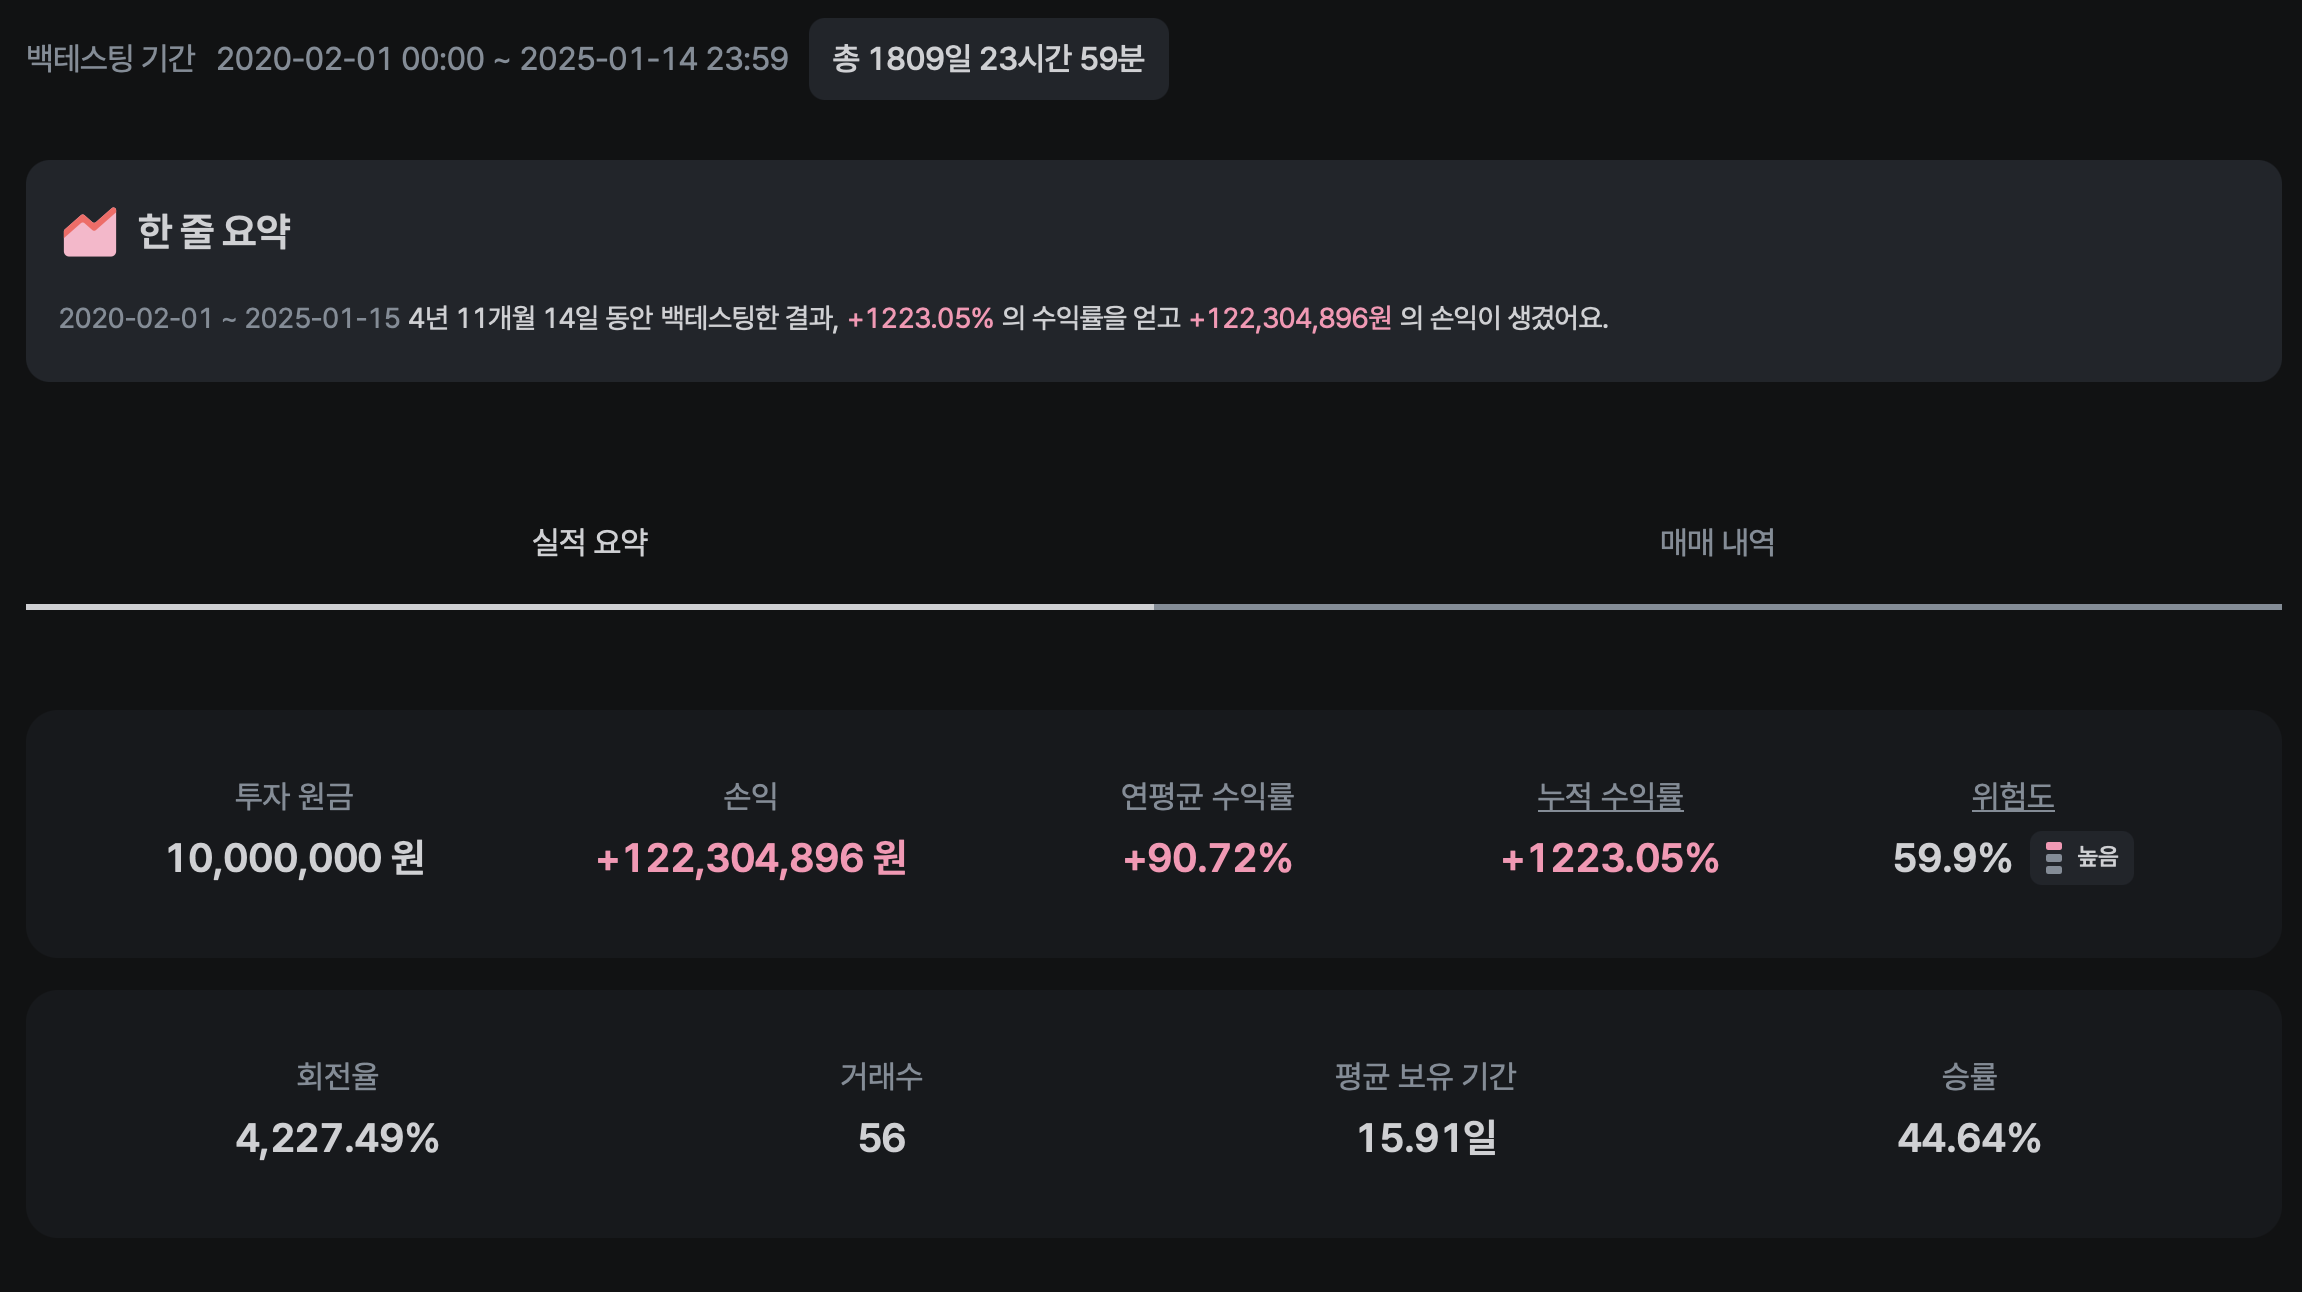Image resolution: width=2302 pixels, height=1292 pixels.
Task: Click the 거래수 value 56
Action: point(881,1138)
